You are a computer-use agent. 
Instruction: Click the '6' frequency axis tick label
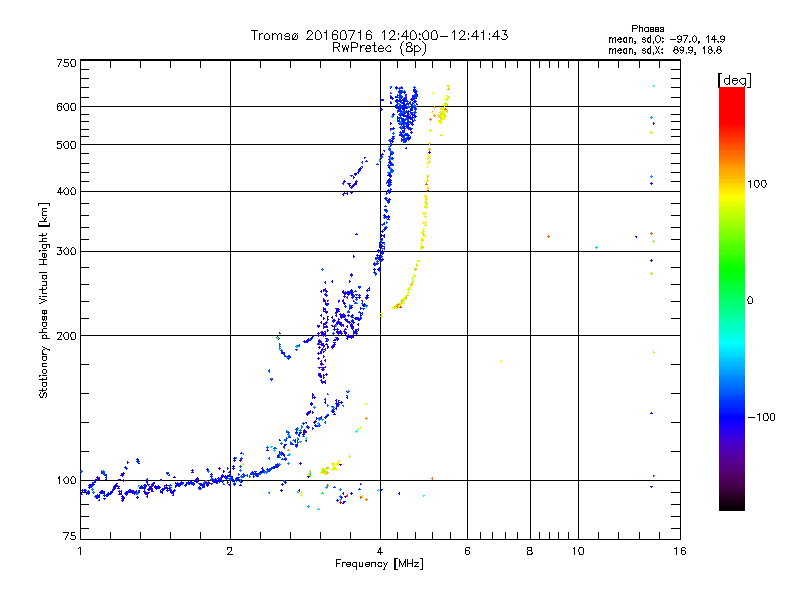(x=467, y=551)
